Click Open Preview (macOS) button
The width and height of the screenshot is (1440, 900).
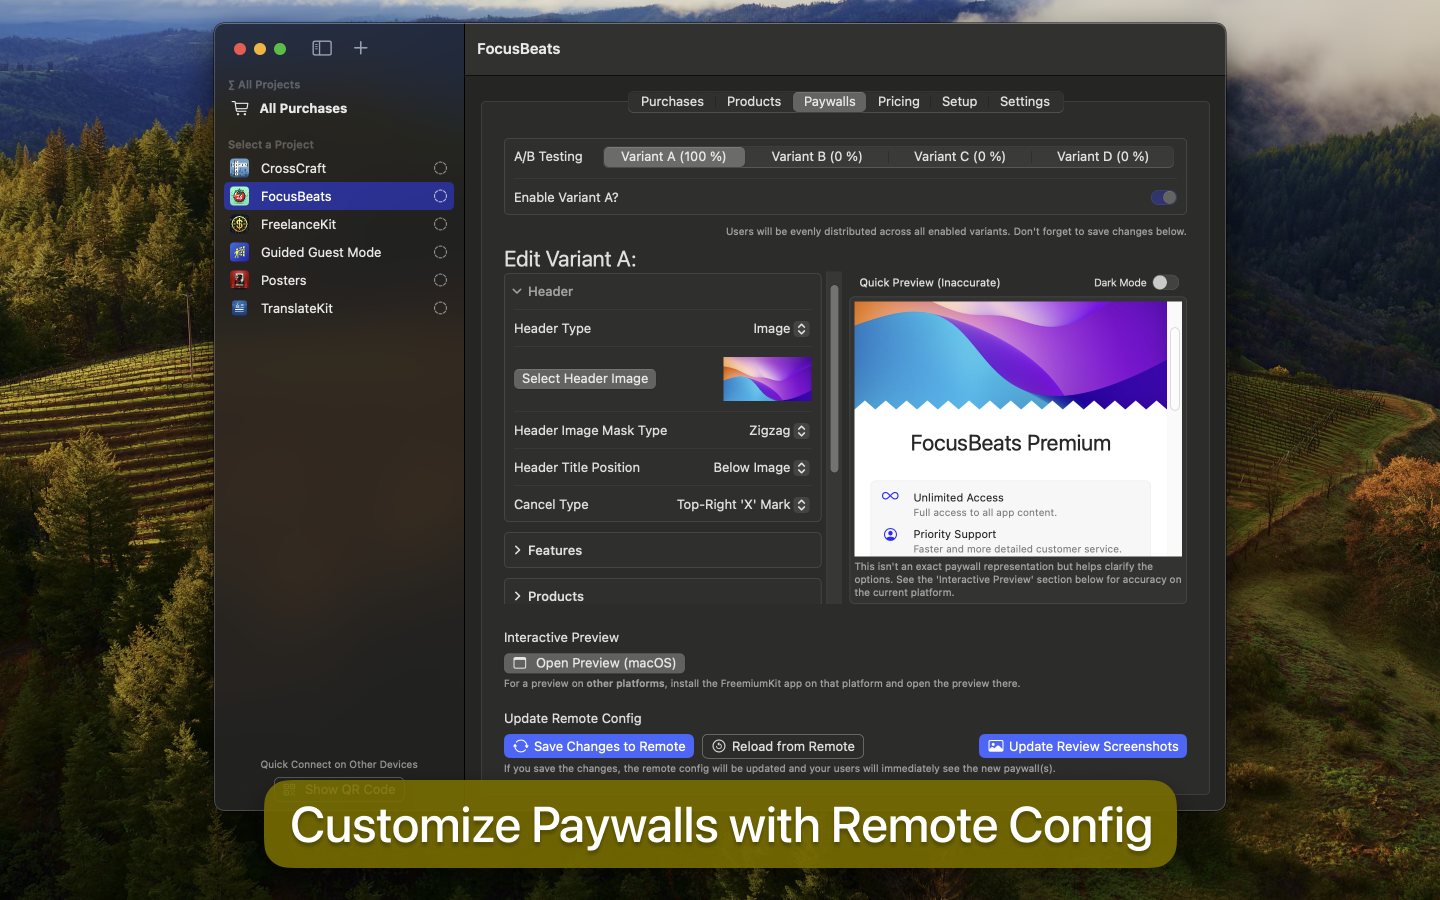pyautogui.click(x=594, y=663)
